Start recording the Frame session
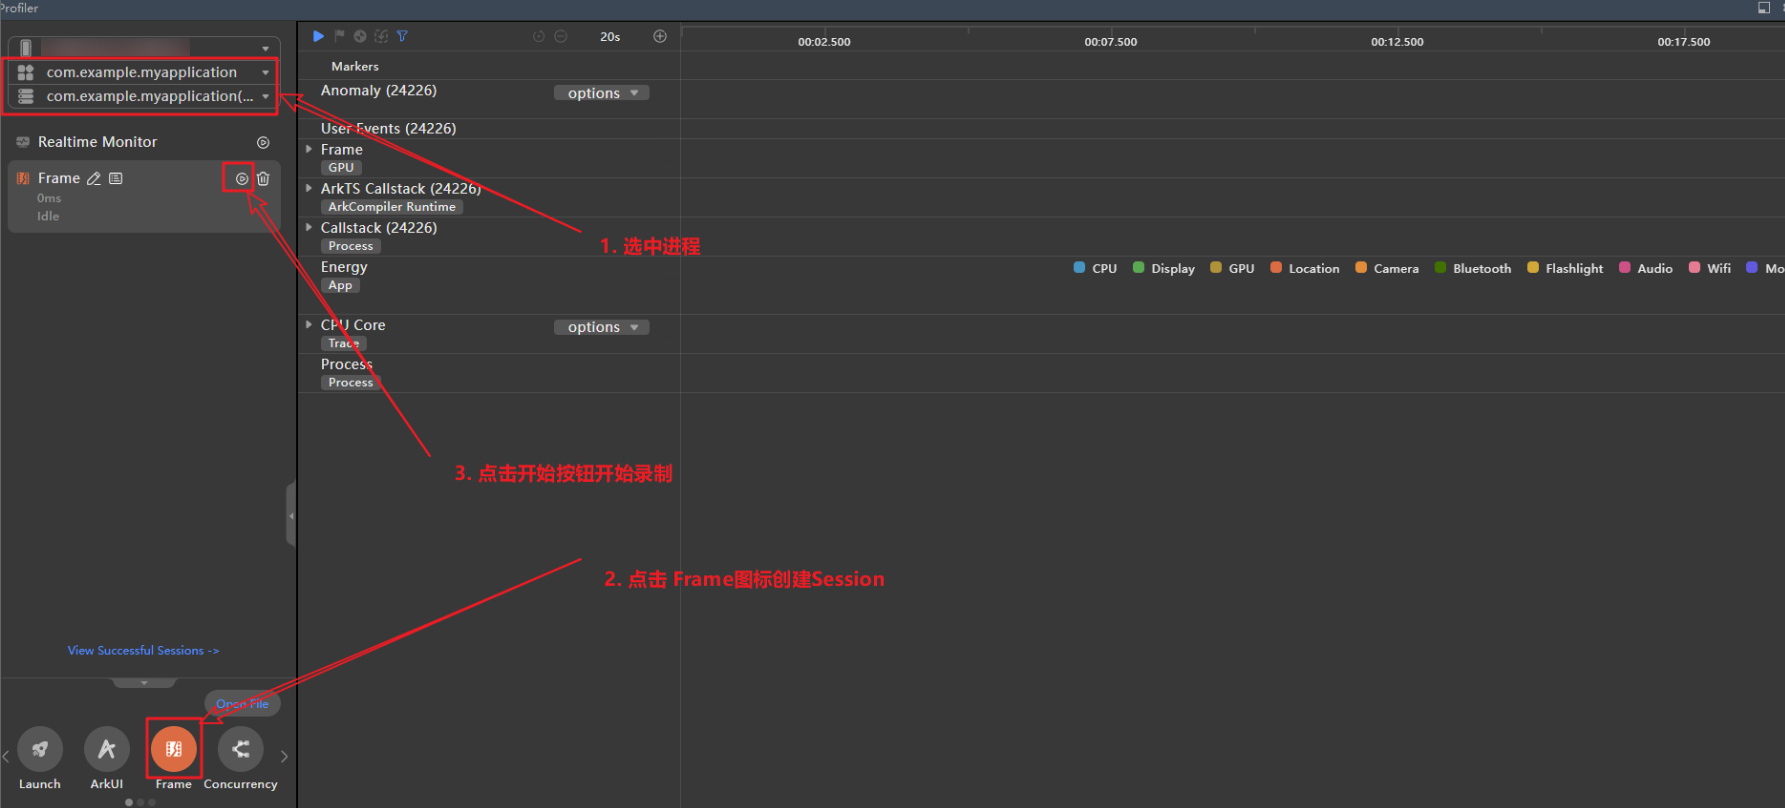Viewport: 1785px width, 808px height. pos(241,179)
